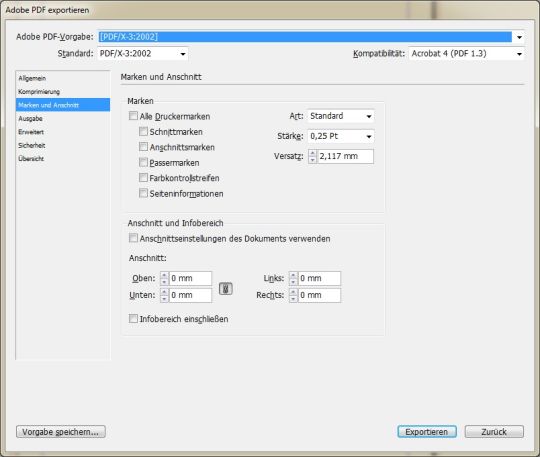Click the Links bleed field
540x457 pixels.
pos(319,278)
